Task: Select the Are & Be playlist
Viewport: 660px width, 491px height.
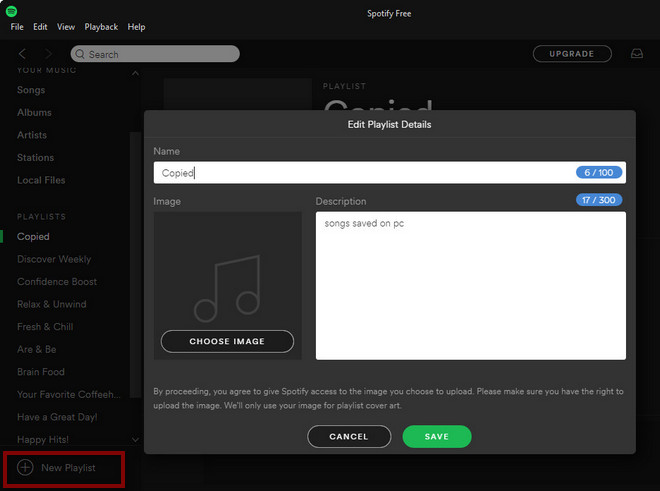Action: pyautogui.click(x=37, y=349)
